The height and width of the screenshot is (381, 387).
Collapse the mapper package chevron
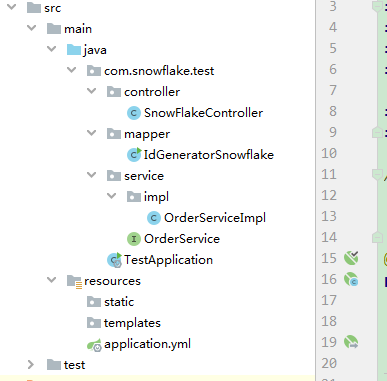[91, 133]
